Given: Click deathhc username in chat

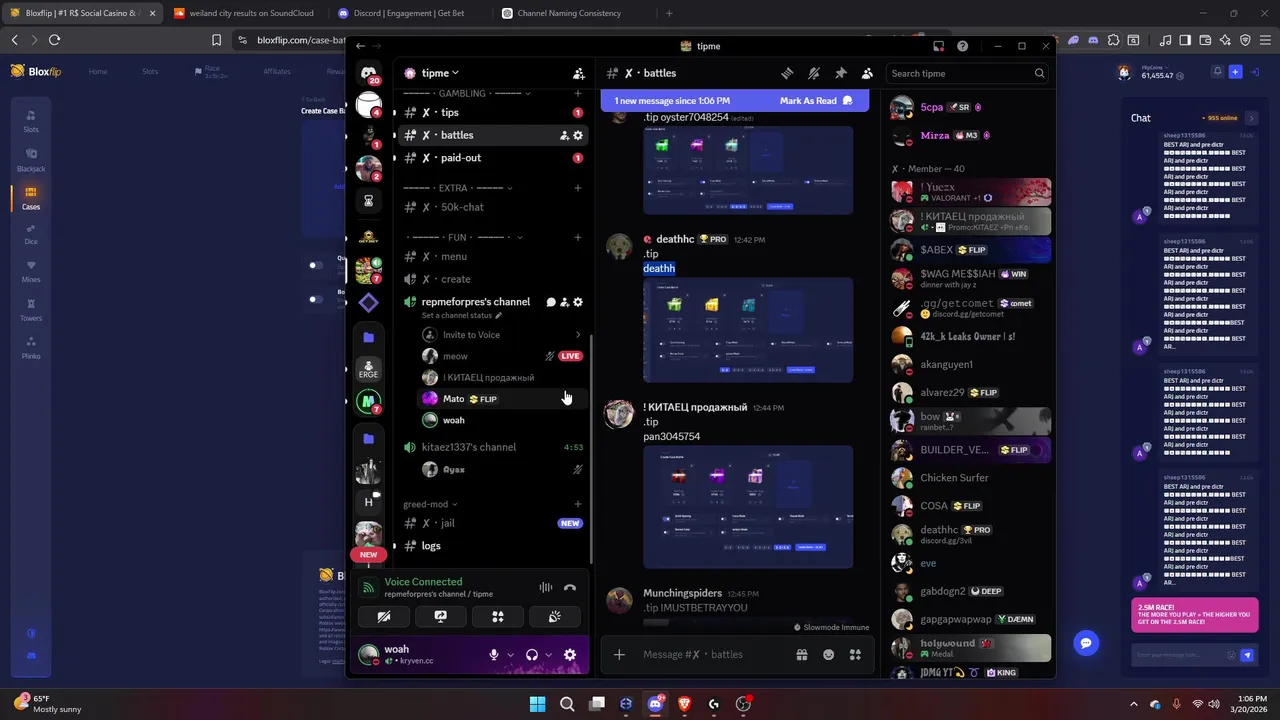Looking at the screenshot, I should [675, 240].
